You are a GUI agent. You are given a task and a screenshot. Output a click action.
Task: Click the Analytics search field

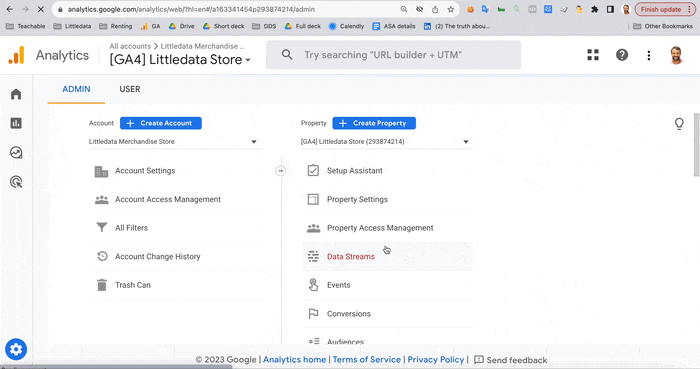[393, 55]
